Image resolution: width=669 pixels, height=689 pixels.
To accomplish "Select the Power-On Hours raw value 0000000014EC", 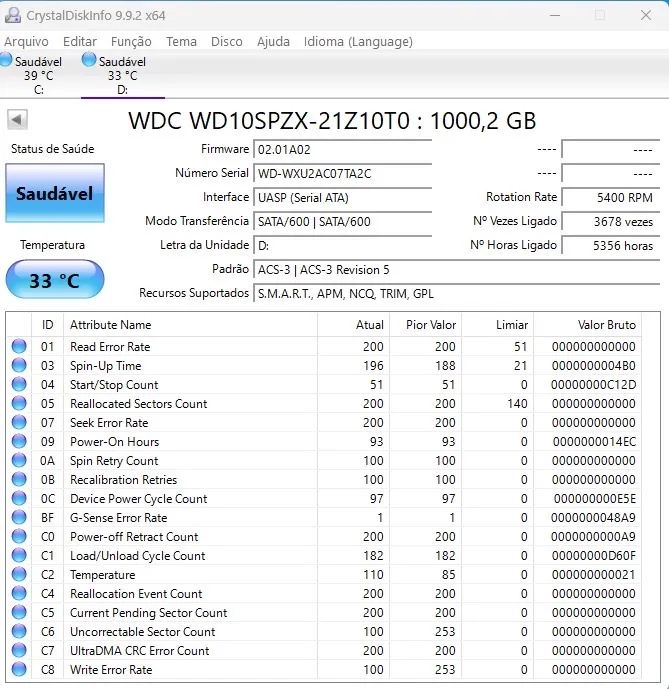I will click(x=594, y=442).
